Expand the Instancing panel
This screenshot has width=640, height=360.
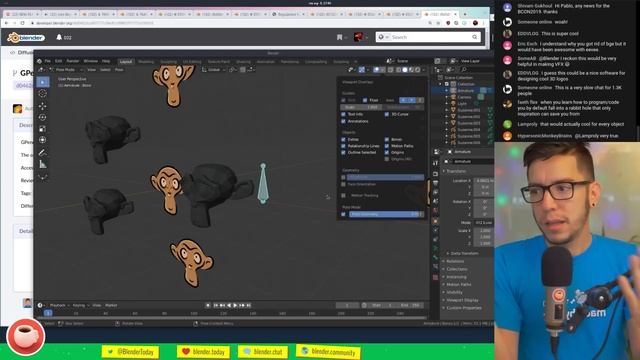(x=455, y=277)
